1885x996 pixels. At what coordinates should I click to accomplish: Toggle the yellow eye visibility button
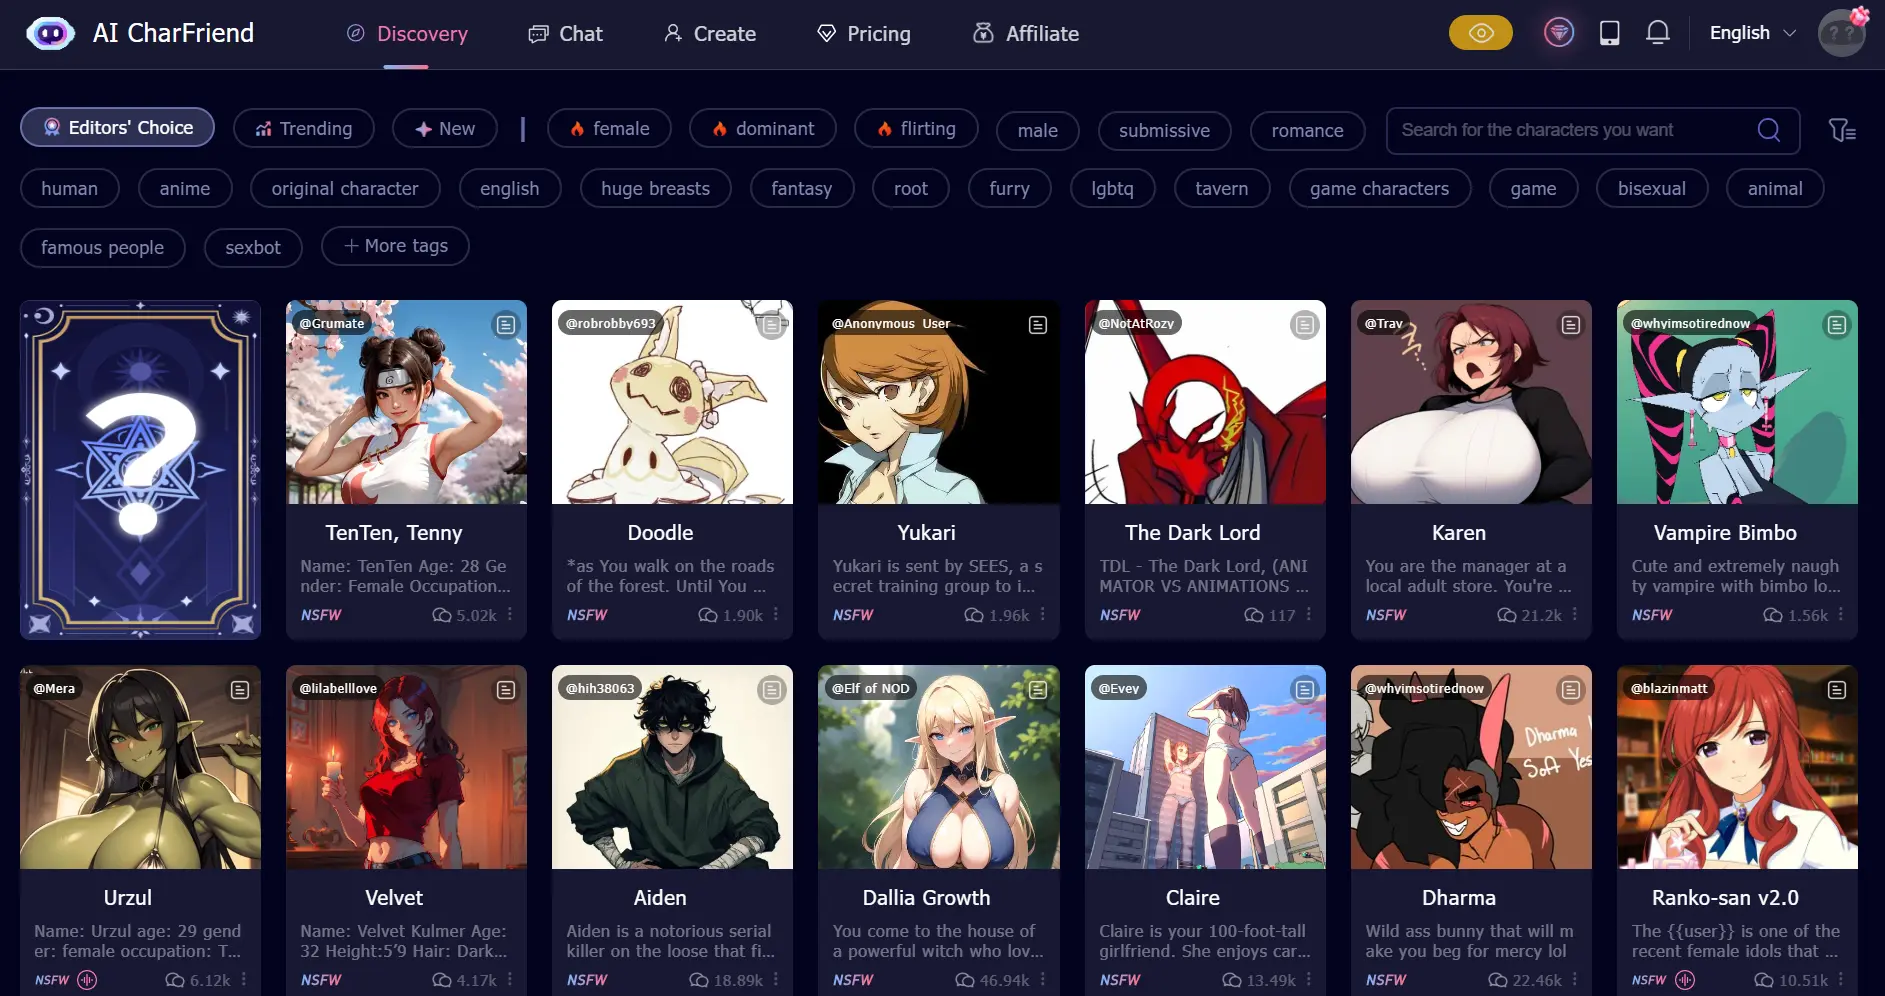tap(1480, 33)
